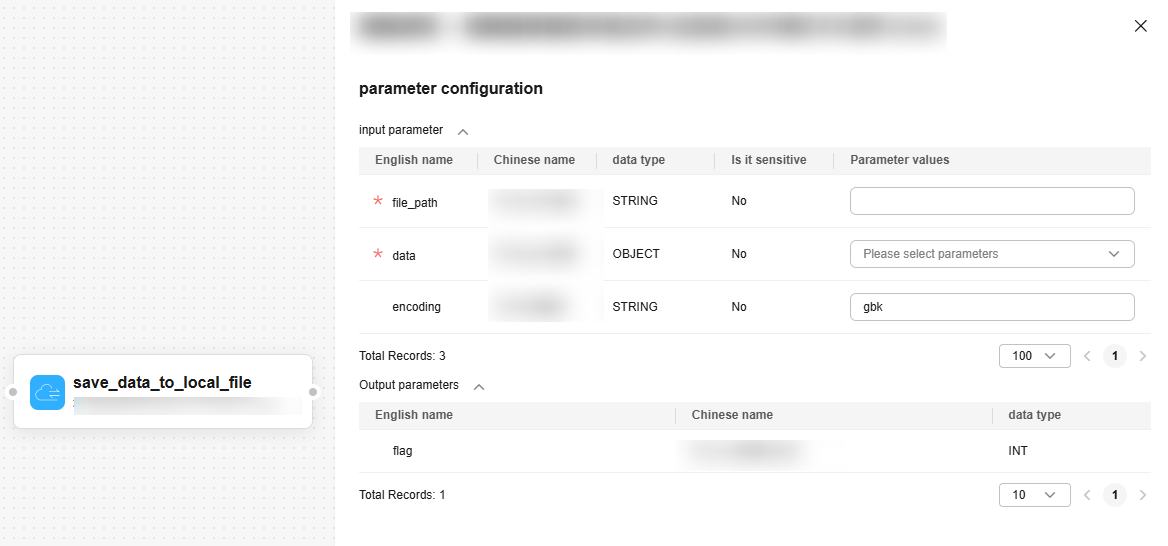Click the save_data_to_local_file node cloud icon
1168x546 pixels.
click(x=47, y=392)
